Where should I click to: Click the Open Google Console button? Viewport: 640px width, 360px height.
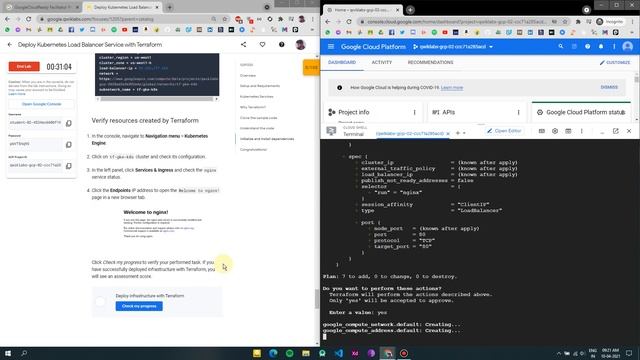click(41, 104)
